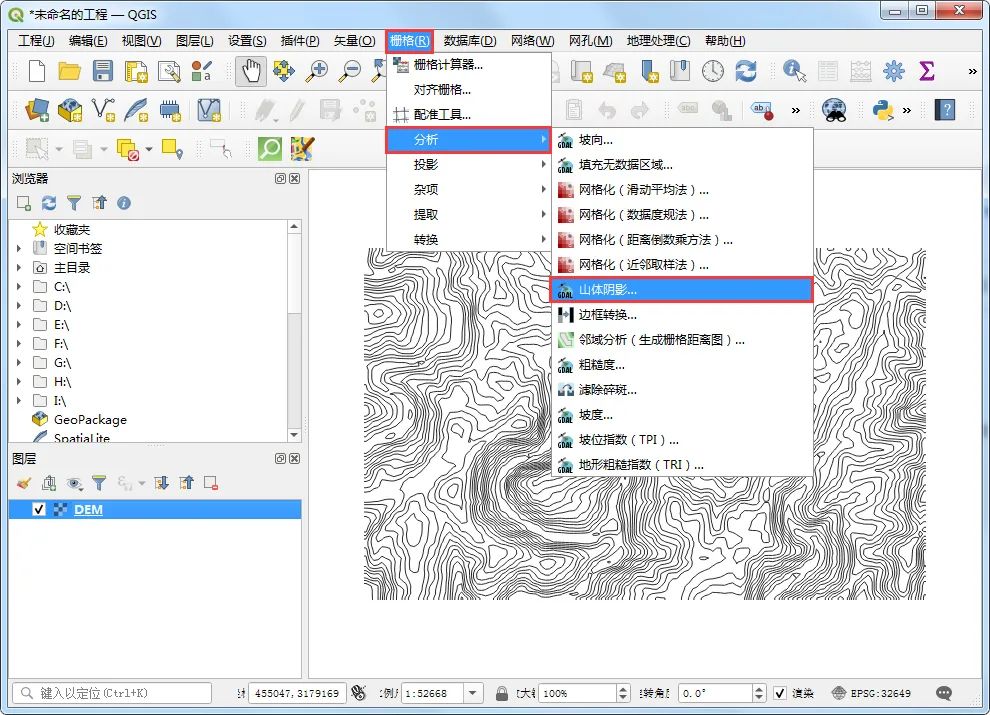
Task: Create a new project with blank page icon
Action: point(37,71)
